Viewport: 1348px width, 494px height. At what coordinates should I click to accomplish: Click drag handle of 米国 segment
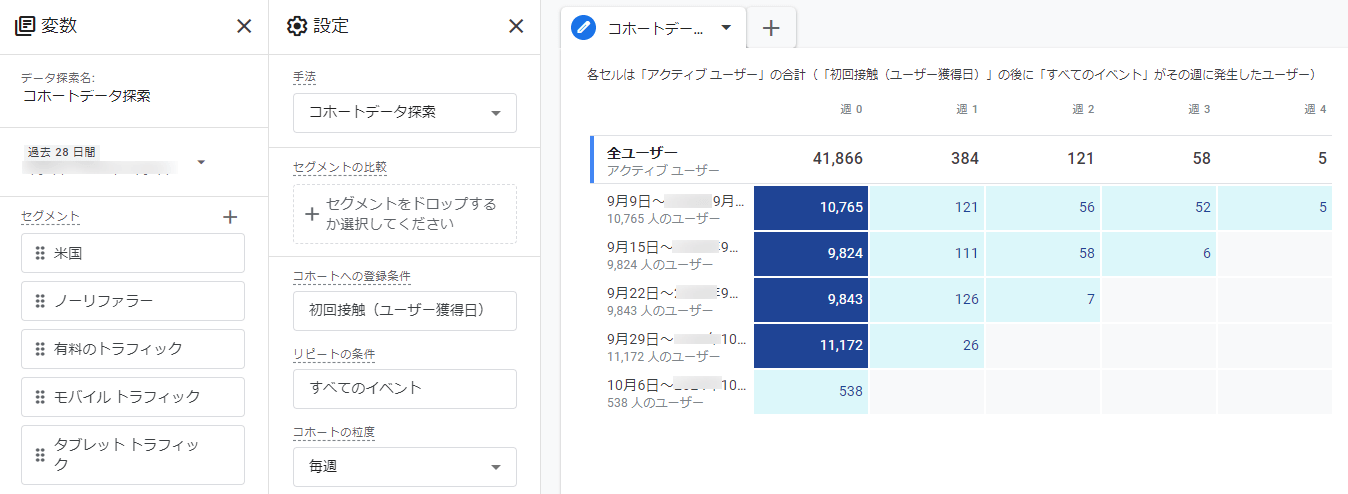41,253
